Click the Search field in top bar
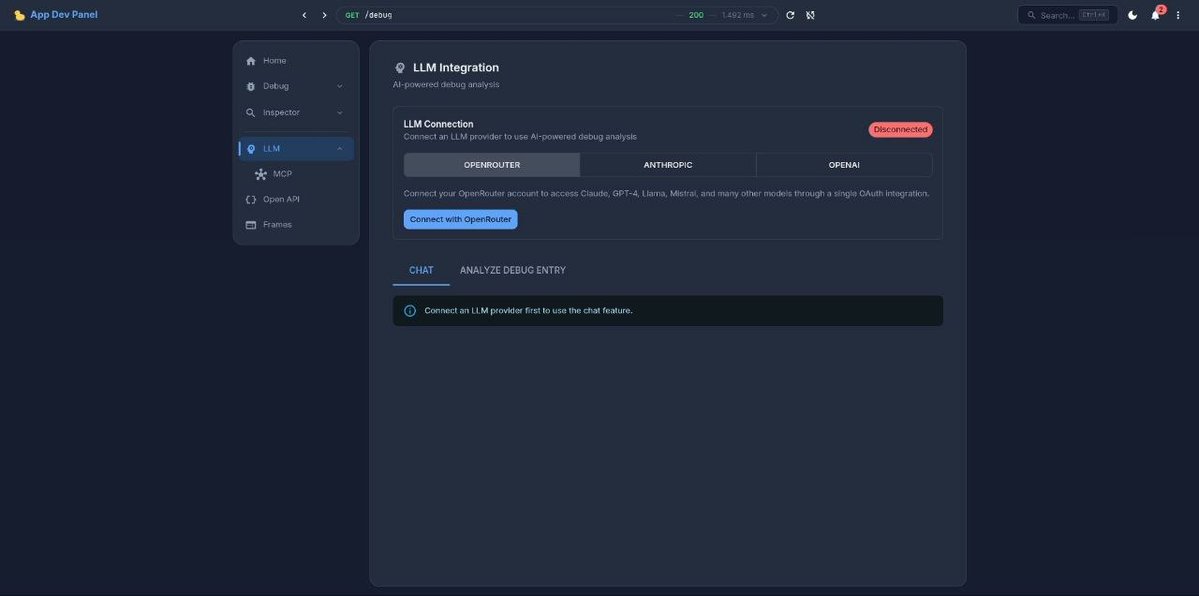The width and height of the screenshot is (1199, 596). (1067, 15)
